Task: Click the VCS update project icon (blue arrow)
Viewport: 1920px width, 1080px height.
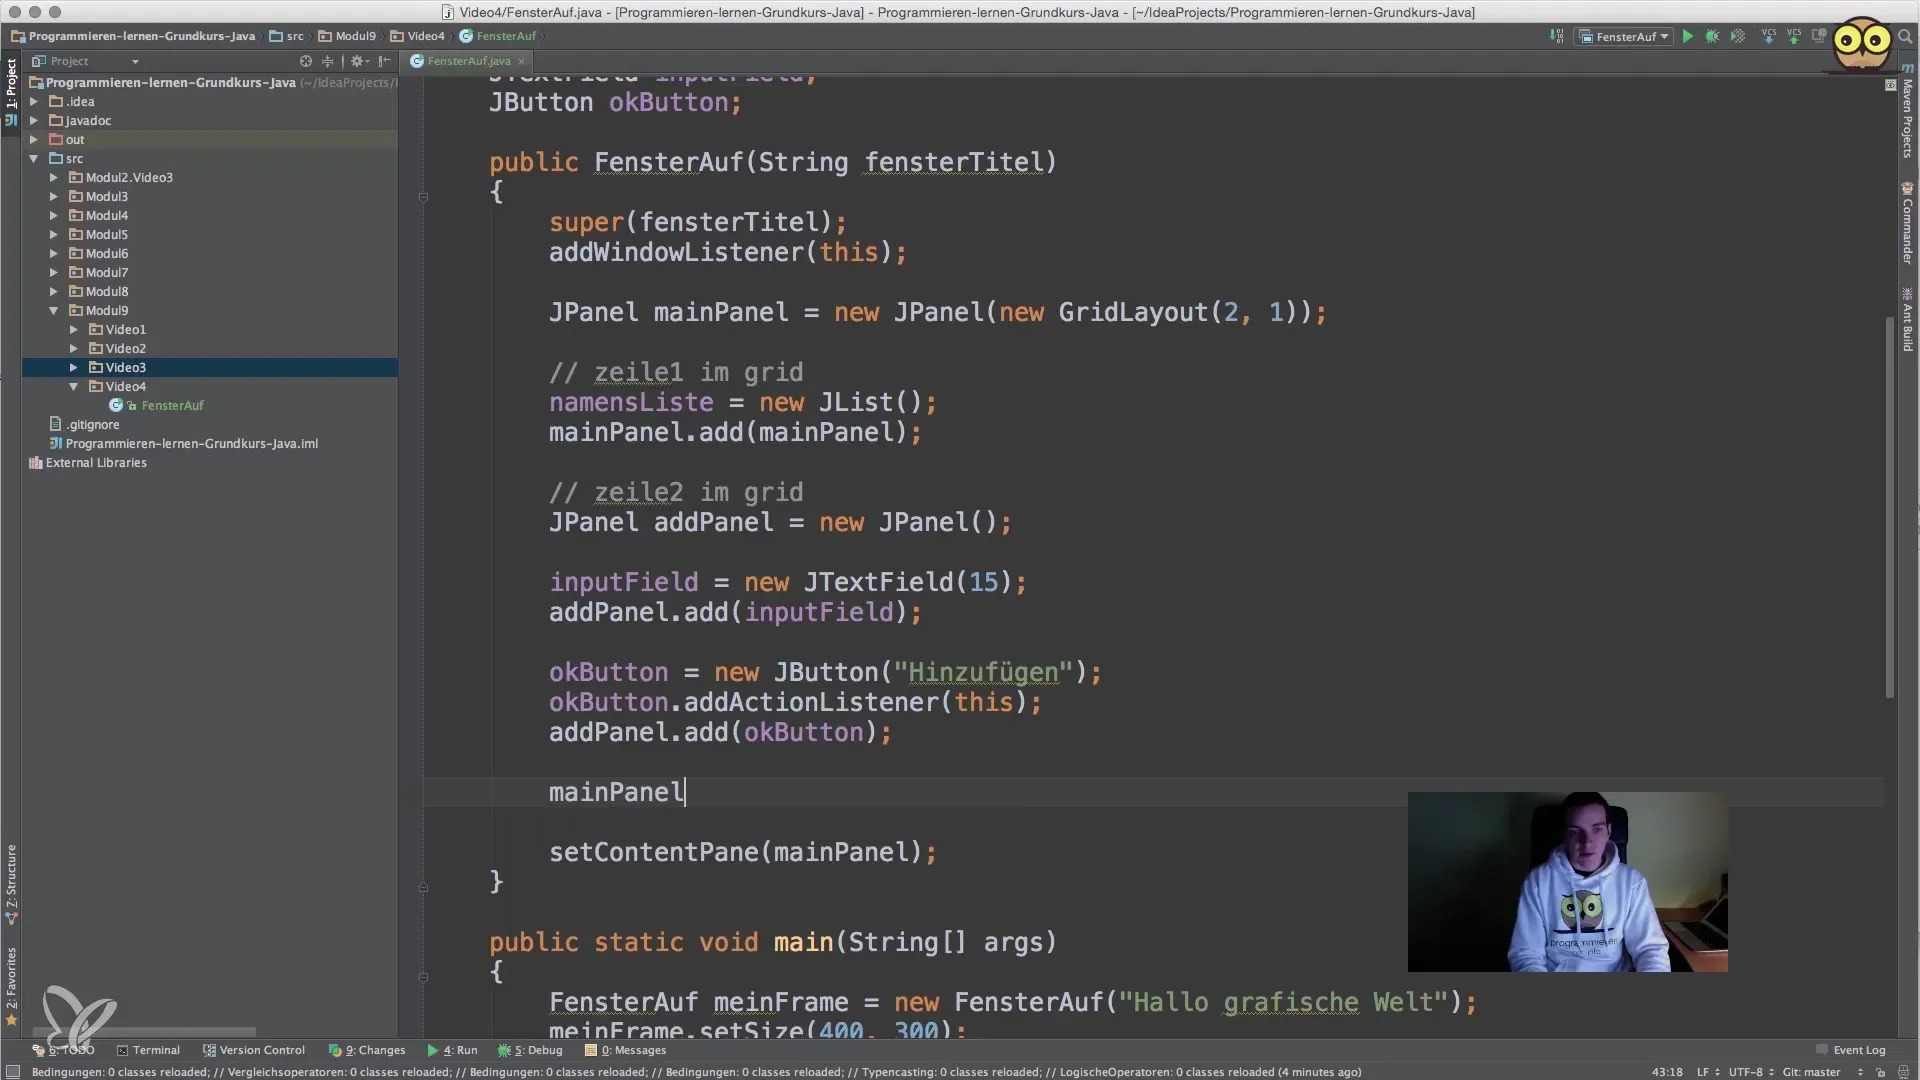Action: tap(1768, 36)
